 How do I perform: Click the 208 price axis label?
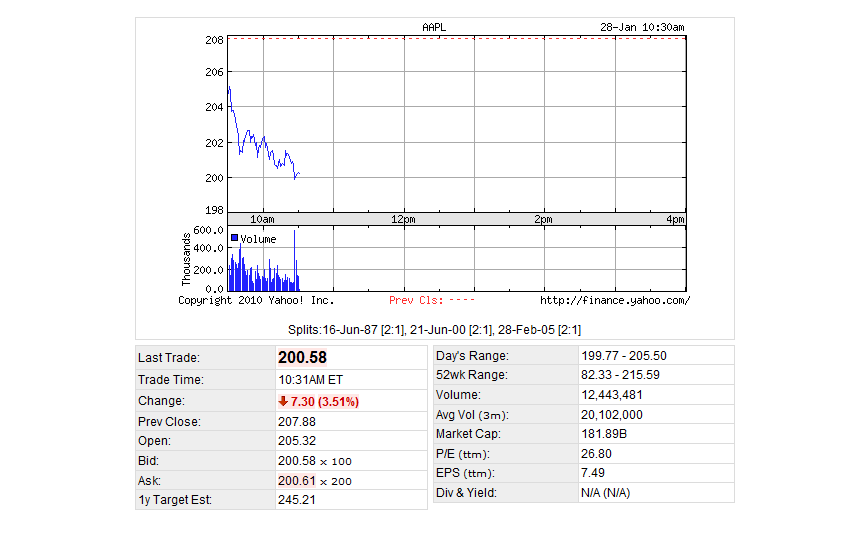tap(214, 40)
